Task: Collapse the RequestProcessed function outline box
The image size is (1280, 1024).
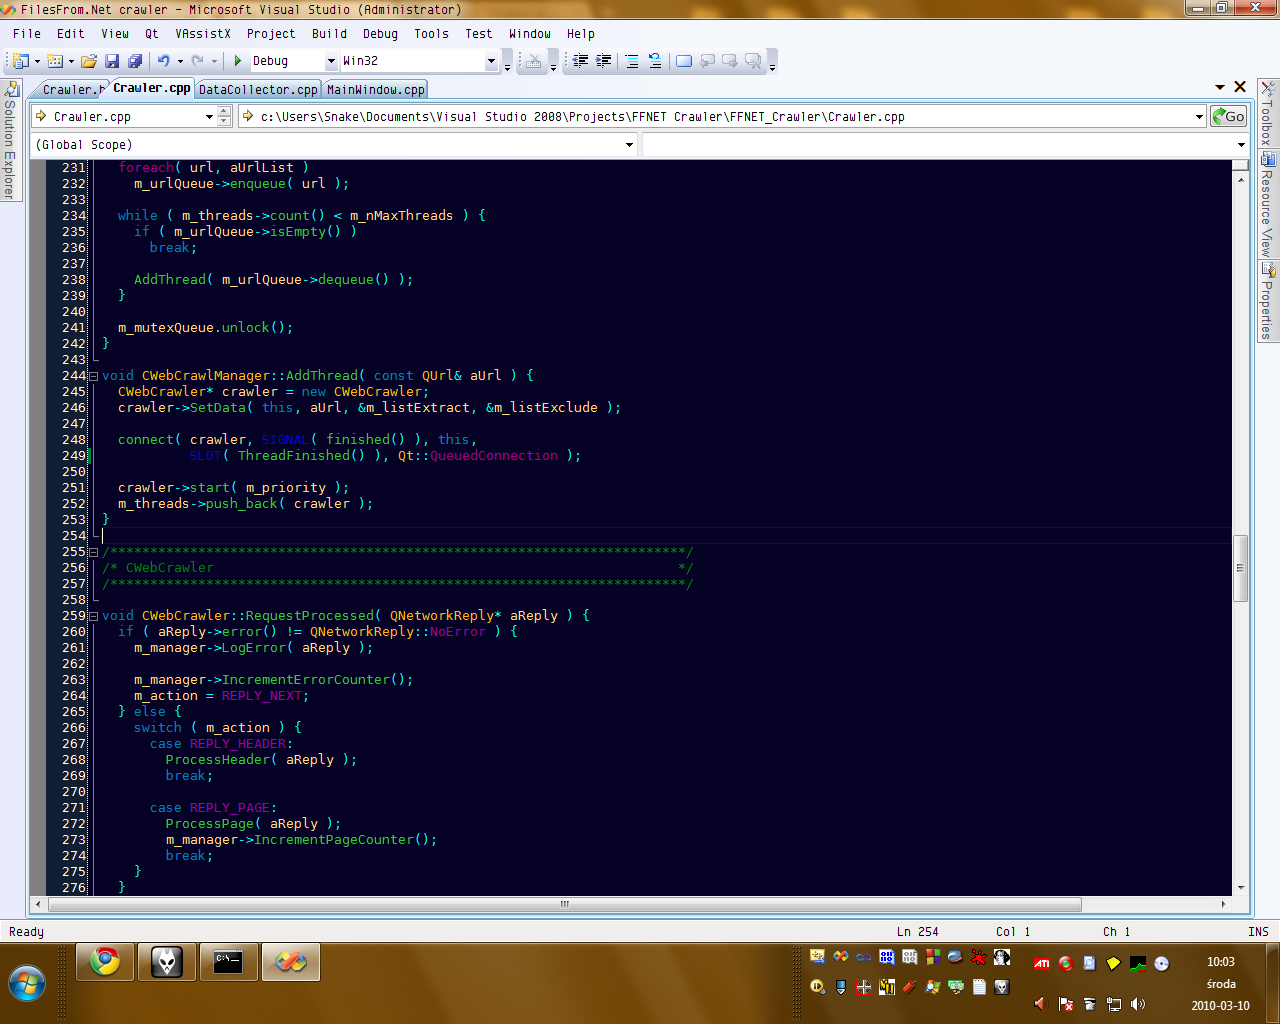Action: 93,616
